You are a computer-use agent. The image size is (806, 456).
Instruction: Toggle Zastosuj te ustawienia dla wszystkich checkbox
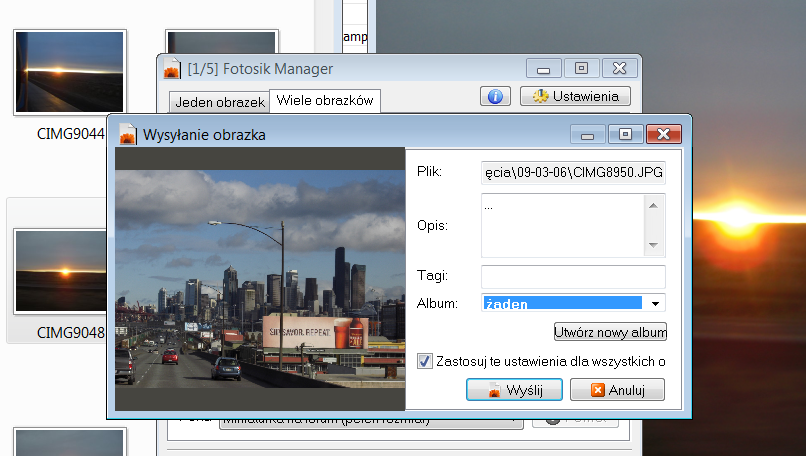point(425,361)
